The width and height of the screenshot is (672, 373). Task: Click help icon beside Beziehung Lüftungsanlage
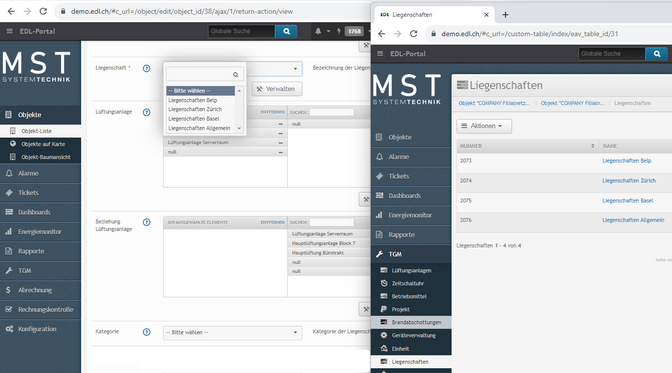(x=147, y=222)
